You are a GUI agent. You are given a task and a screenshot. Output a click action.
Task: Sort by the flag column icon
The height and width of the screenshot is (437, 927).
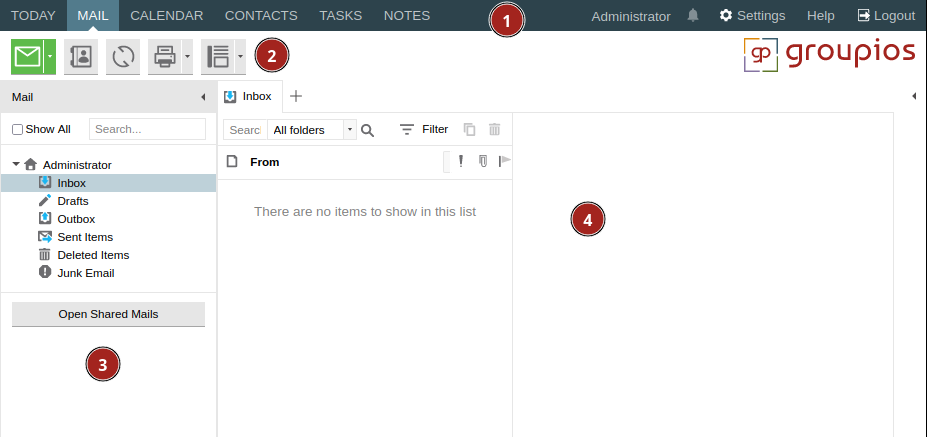coord(504,161)
